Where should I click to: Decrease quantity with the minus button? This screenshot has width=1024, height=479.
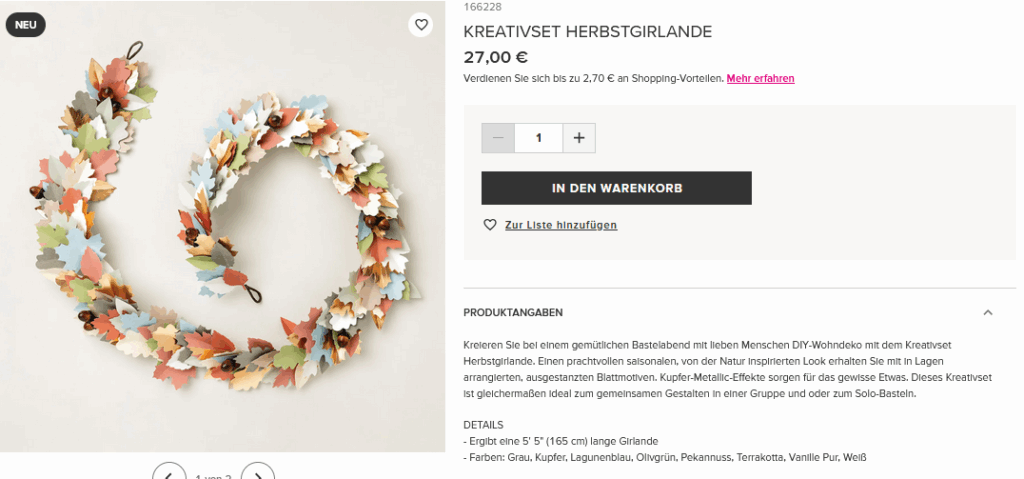point(498,138)
